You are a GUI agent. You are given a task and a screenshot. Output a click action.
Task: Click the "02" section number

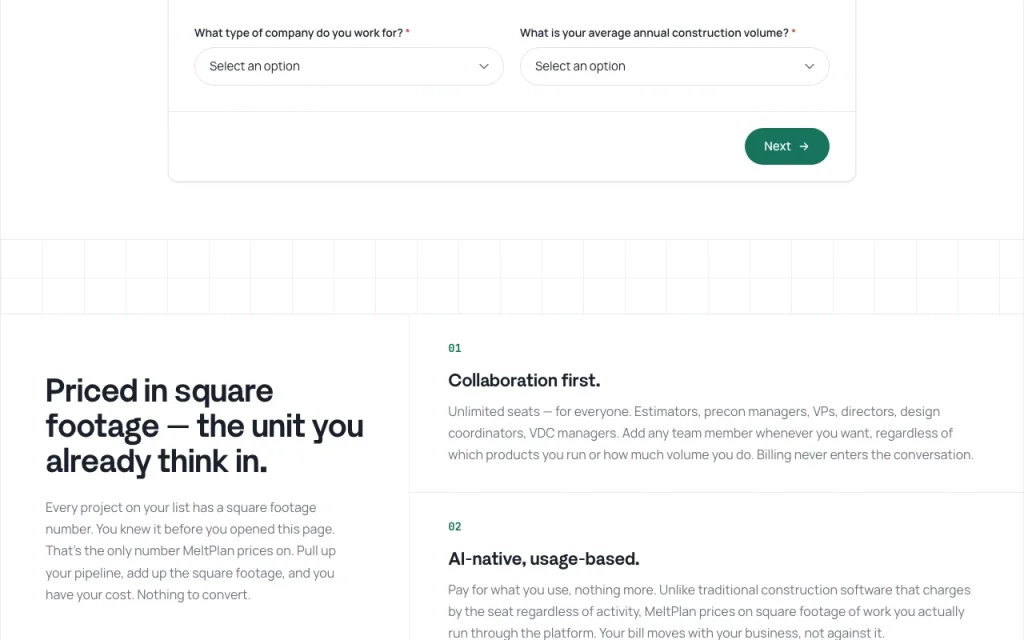455,526
